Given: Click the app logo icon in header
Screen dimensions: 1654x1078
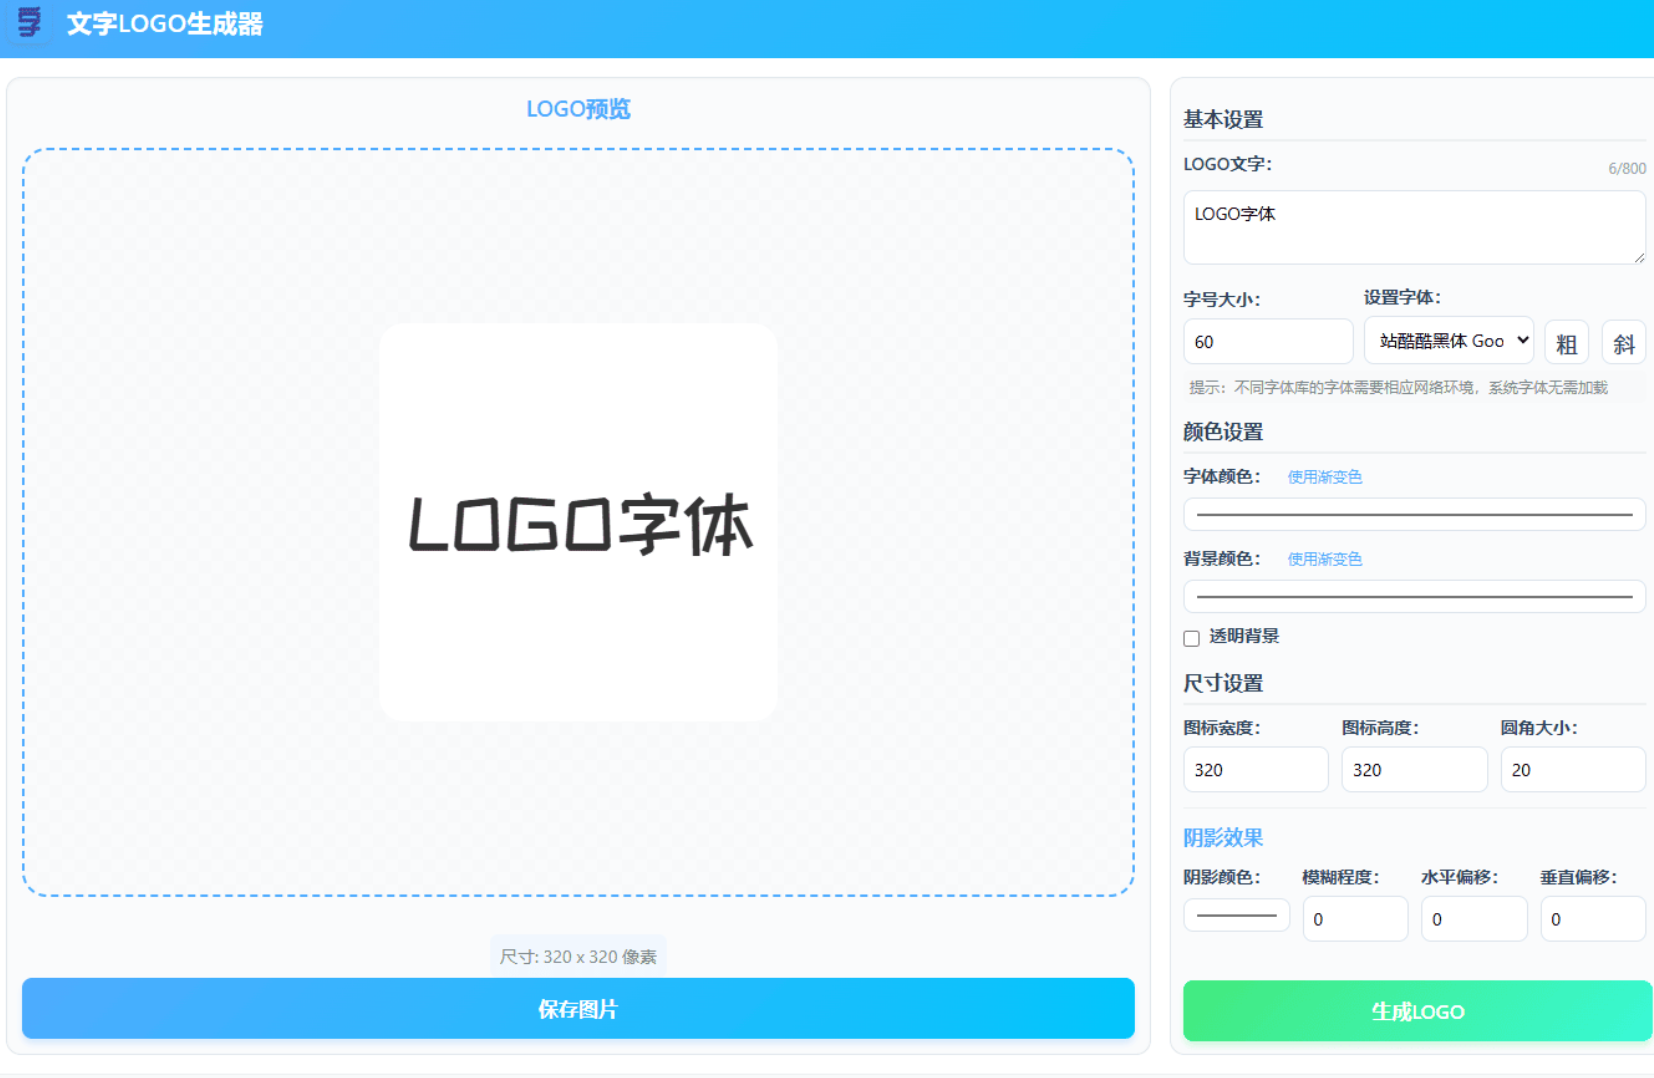Looking at the screenshot, I should point(30,22).
